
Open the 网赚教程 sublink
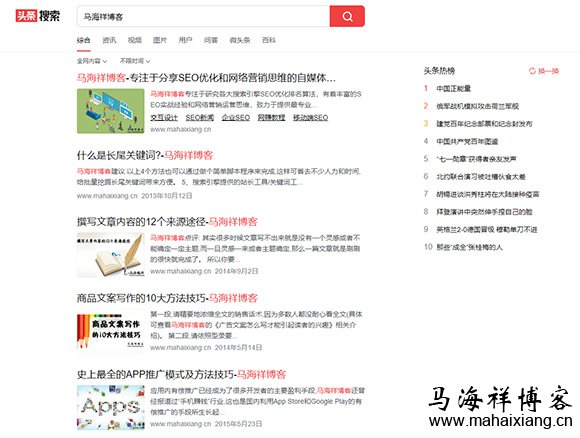(272, 118)
